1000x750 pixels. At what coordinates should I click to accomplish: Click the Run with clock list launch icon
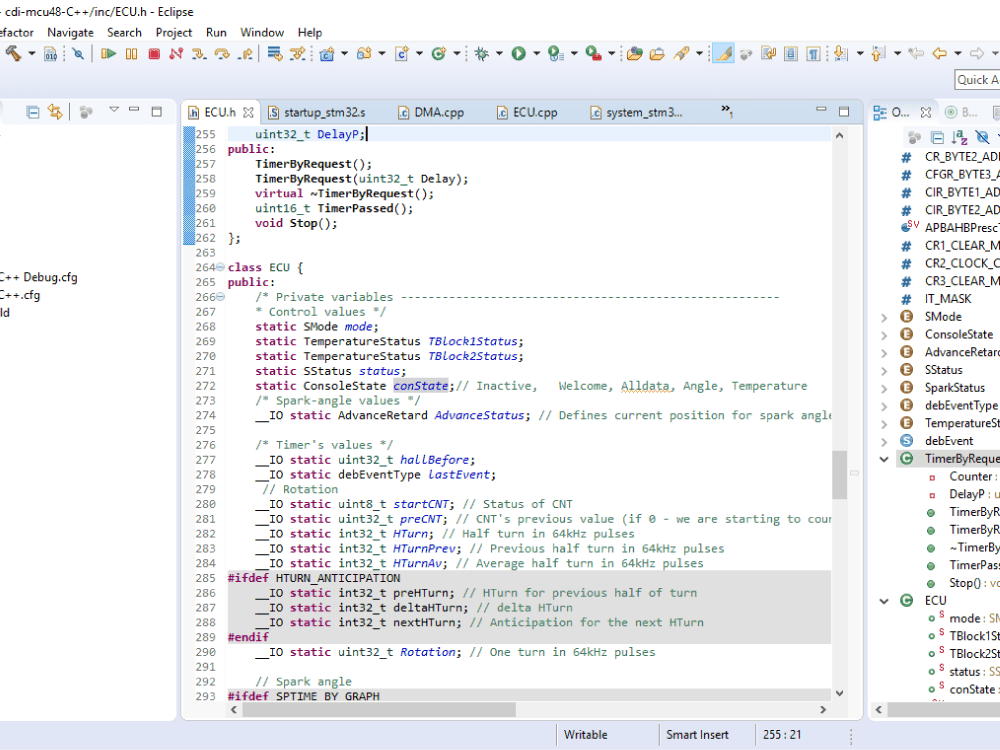tap(556, 54)
